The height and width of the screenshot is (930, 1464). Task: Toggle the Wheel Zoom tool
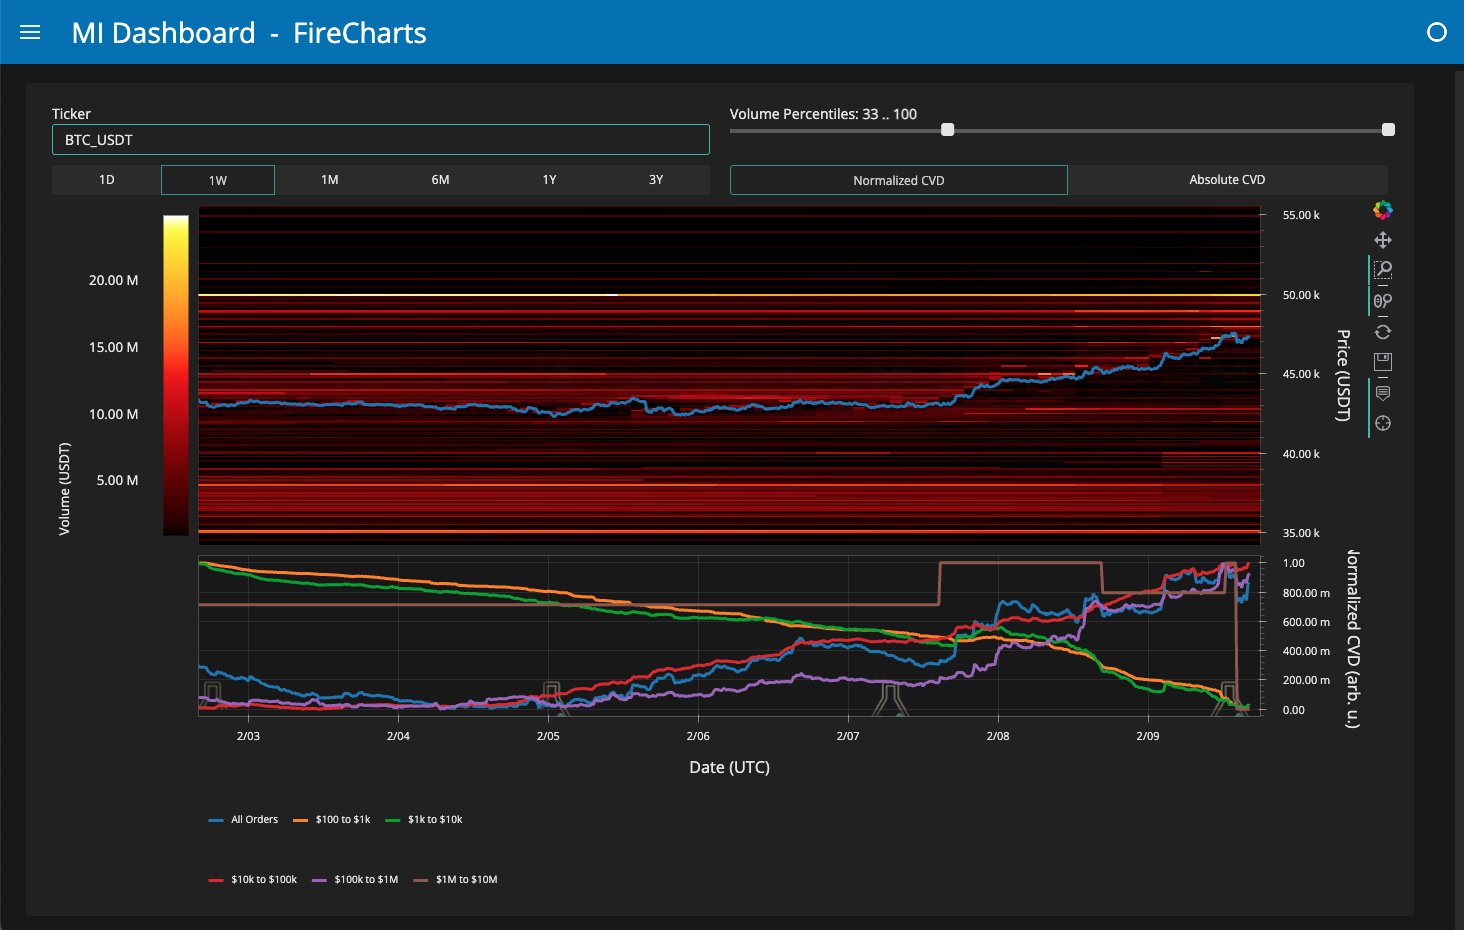(x=1383, y=301)
